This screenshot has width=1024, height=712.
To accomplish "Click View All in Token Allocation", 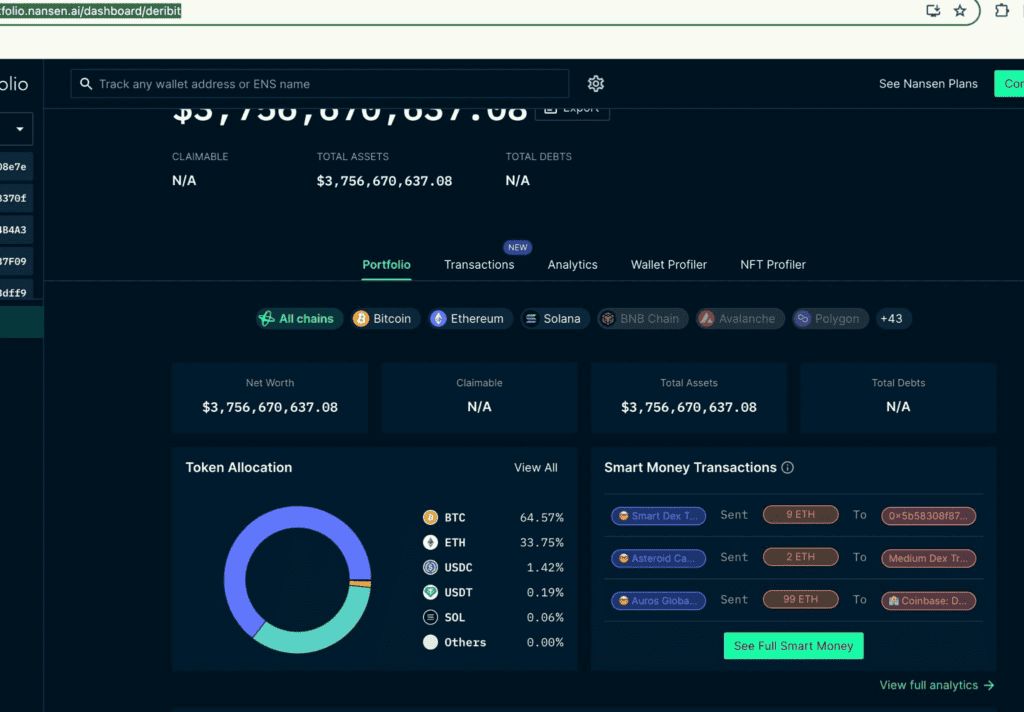I will [x=536, y=468].
